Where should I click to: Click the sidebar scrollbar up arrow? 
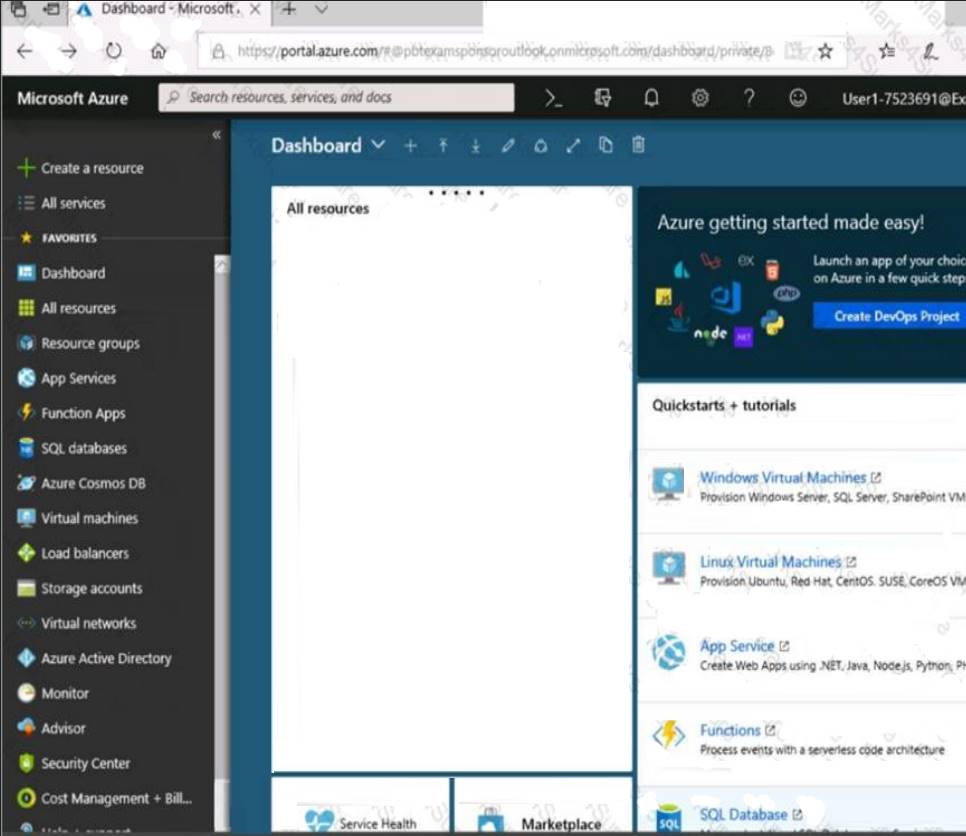tap(221, 265)
